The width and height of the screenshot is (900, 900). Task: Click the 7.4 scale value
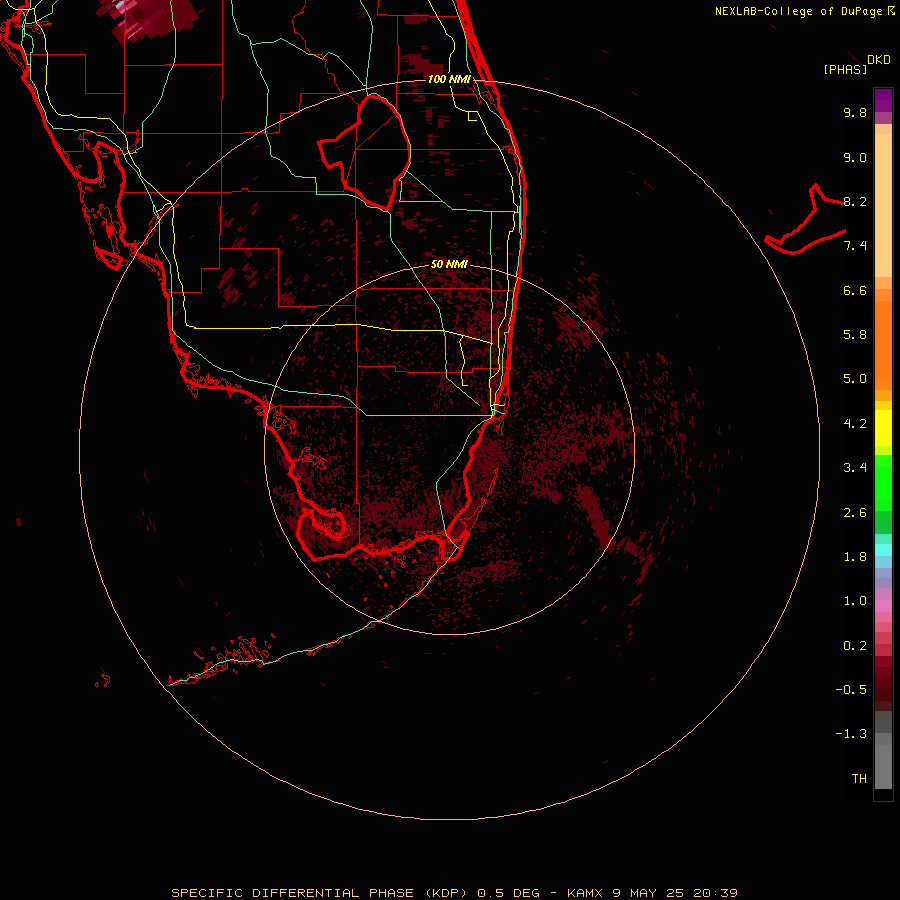click(855, 246)
